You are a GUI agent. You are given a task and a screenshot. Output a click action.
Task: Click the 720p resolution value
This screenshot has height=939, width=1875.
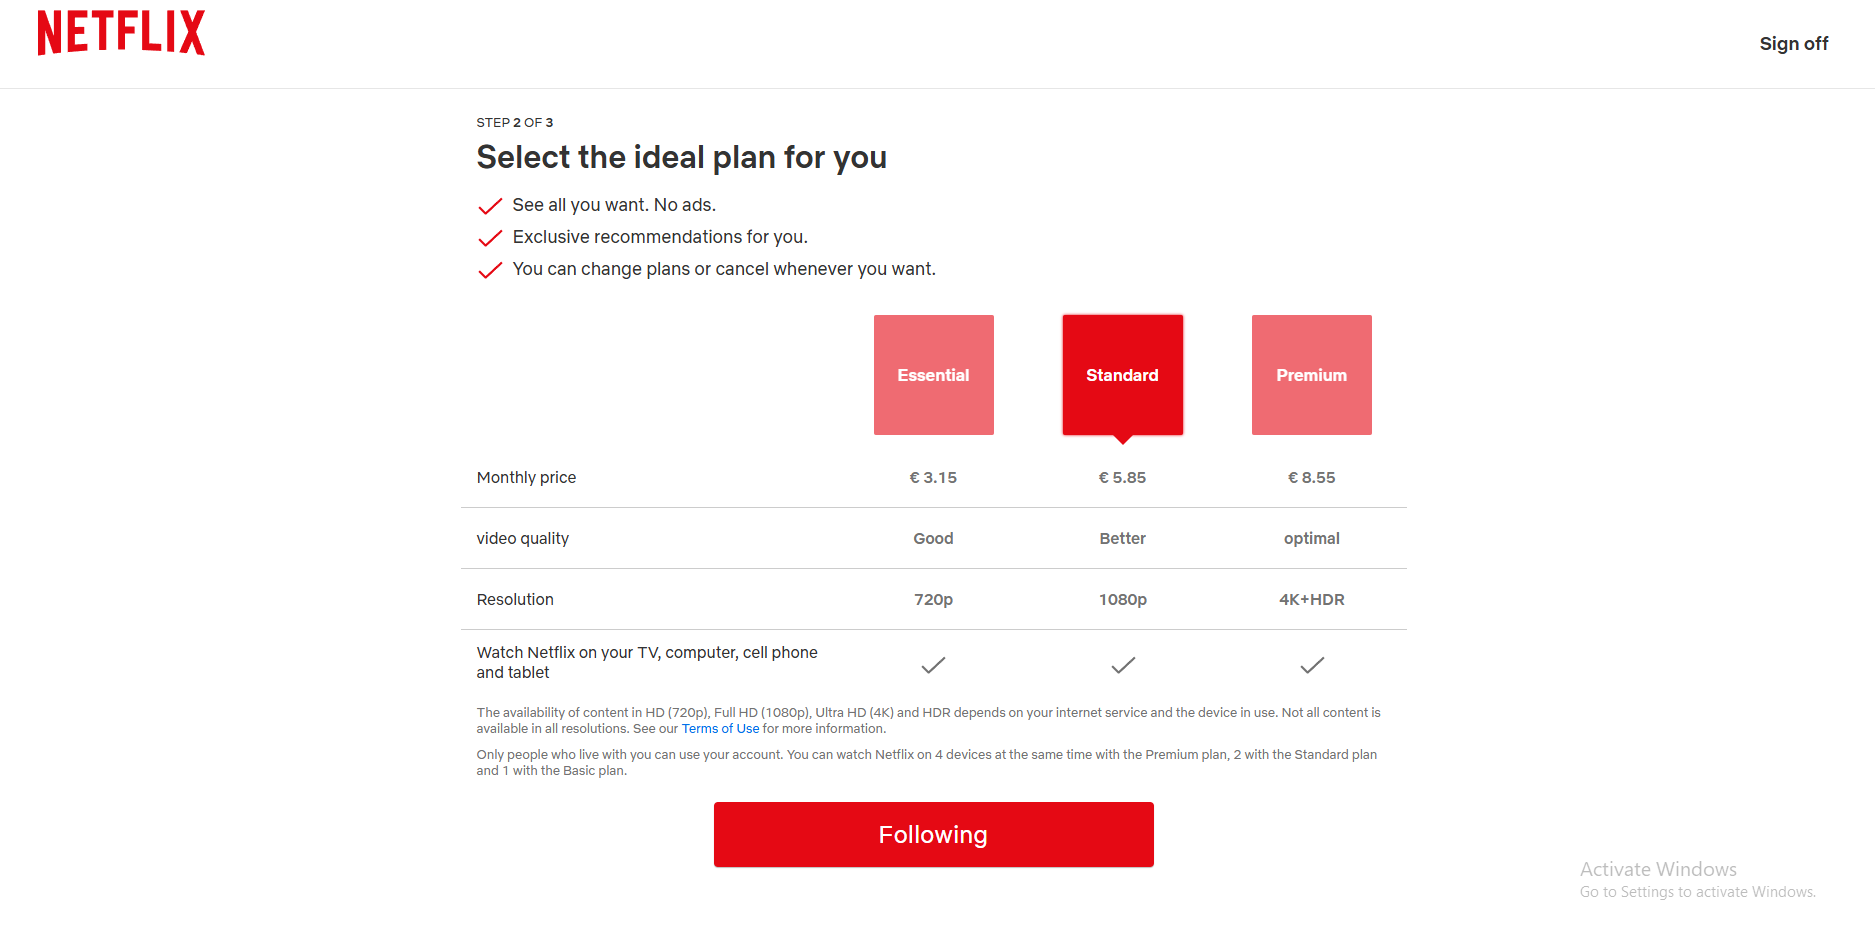(x=933, y=600)
